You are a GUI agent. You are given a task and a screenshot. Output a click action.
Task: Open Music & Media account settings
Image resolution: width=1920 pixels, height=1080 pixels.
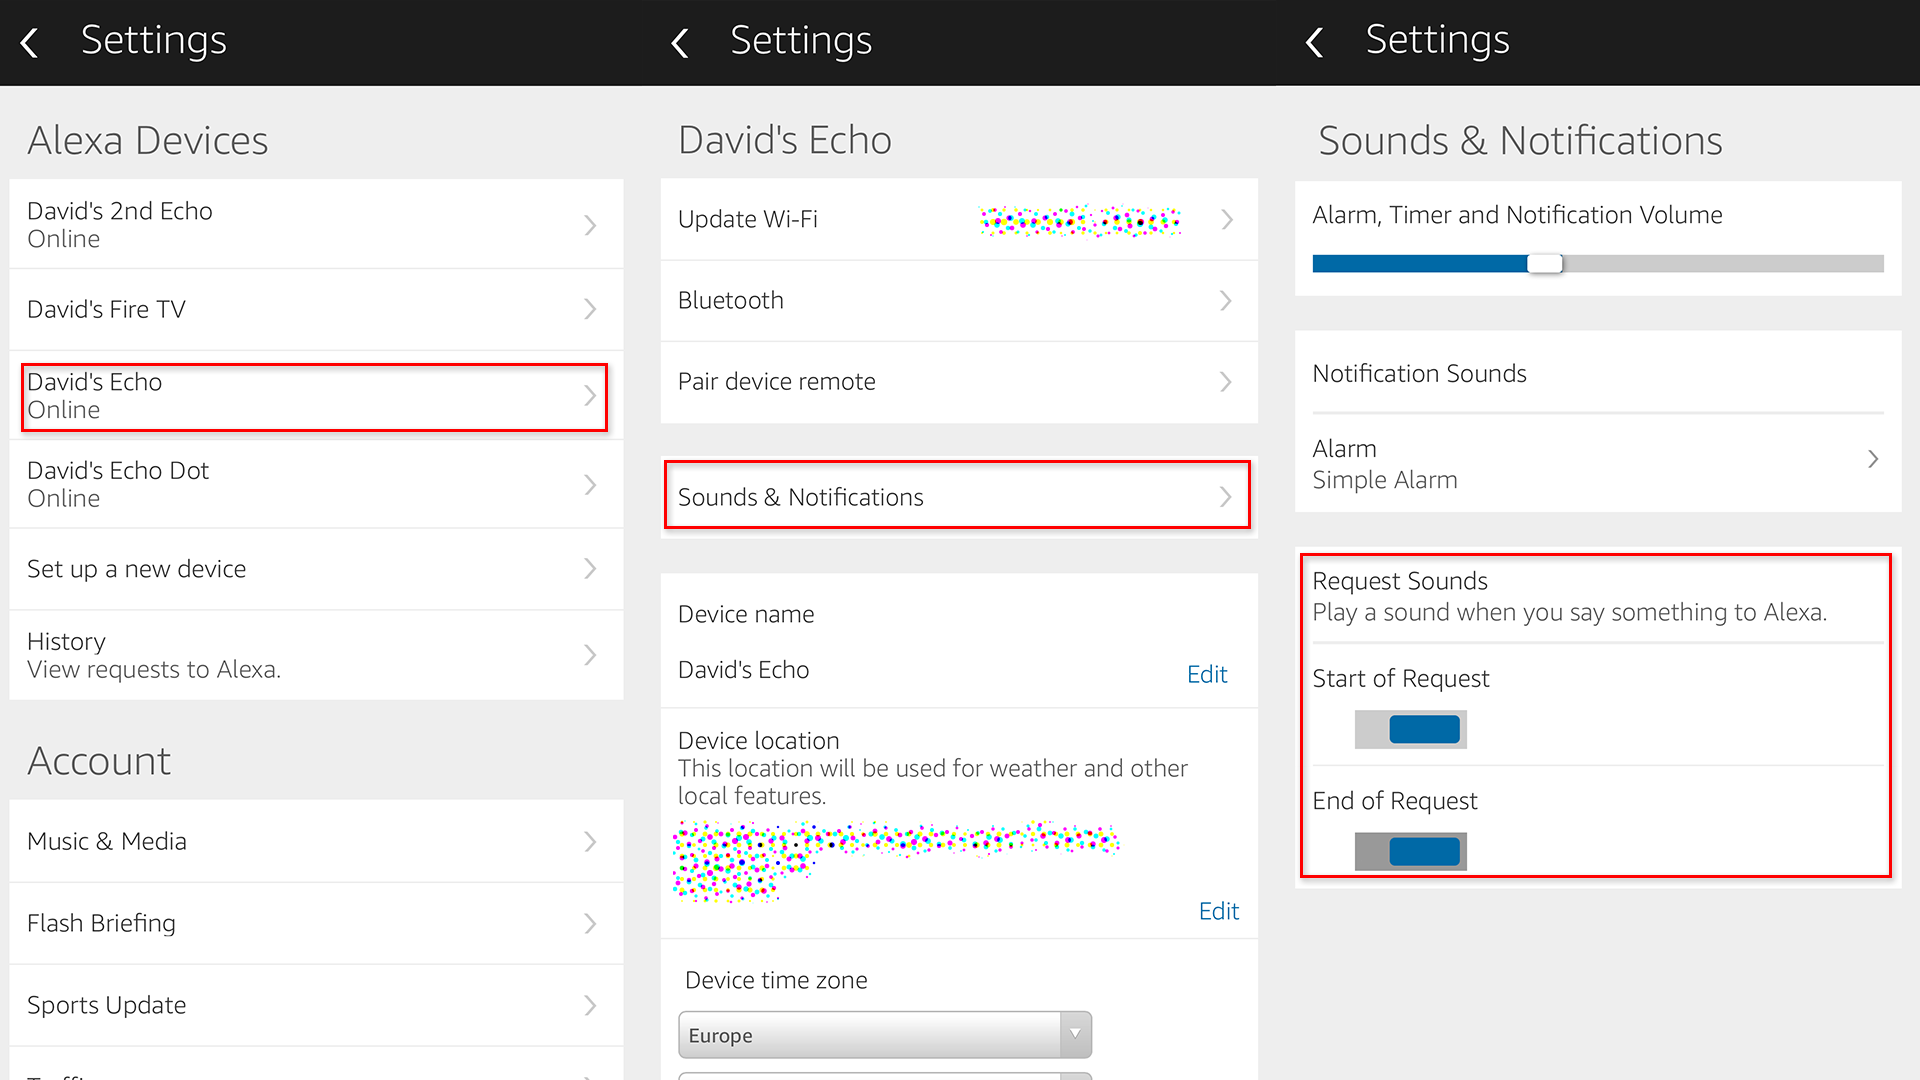(316, 841)
